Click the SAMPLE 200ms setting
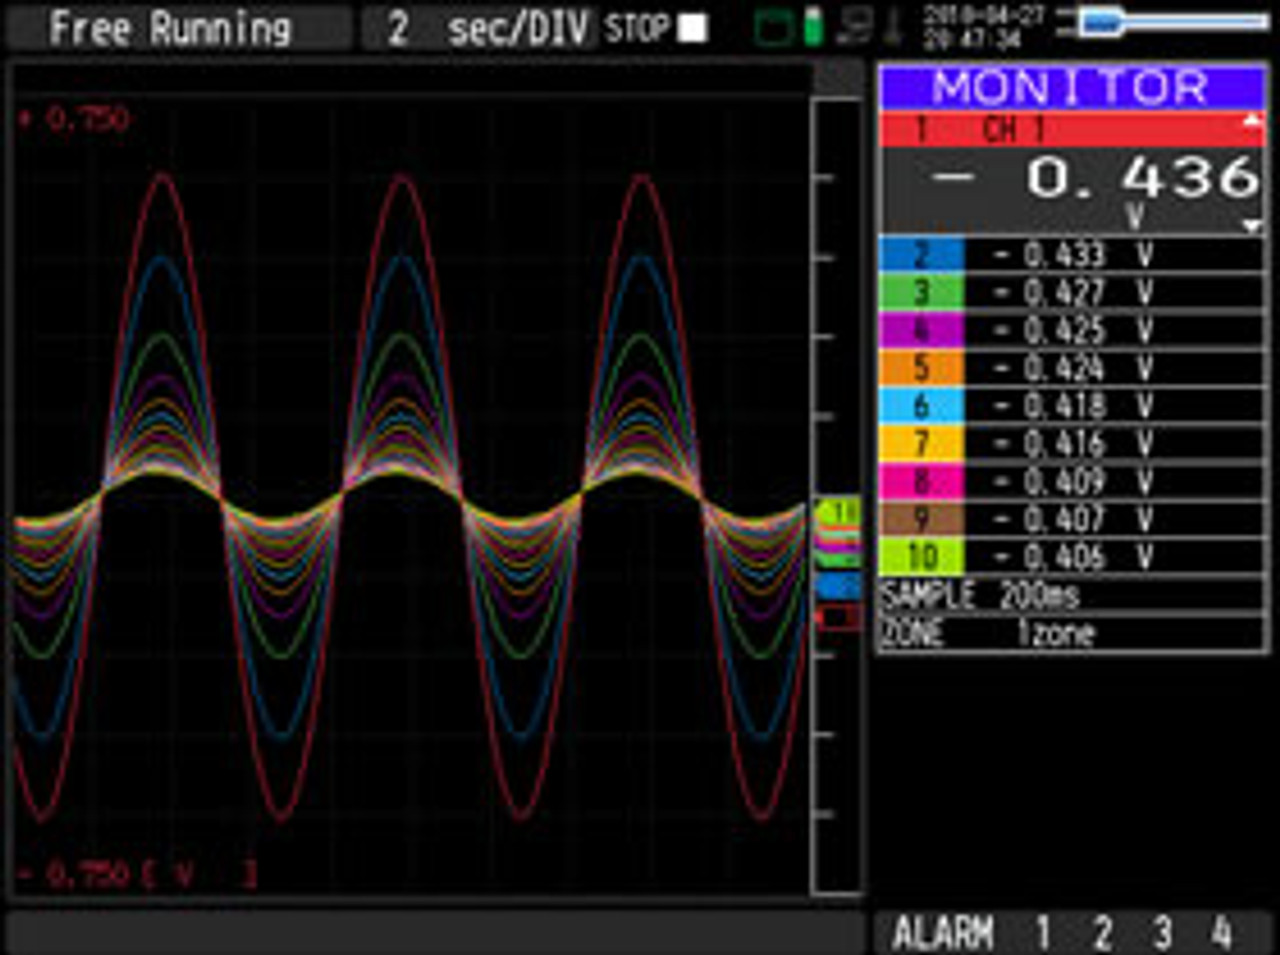 point(1070,595)
